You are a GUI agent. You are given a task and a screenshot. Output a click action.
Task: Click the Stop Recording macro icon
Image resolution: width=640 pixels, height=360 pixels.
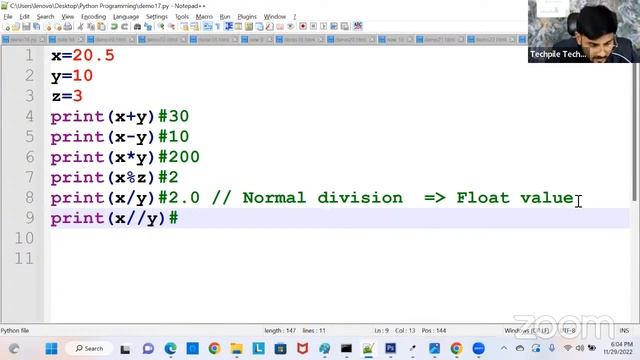pos(313,27)
